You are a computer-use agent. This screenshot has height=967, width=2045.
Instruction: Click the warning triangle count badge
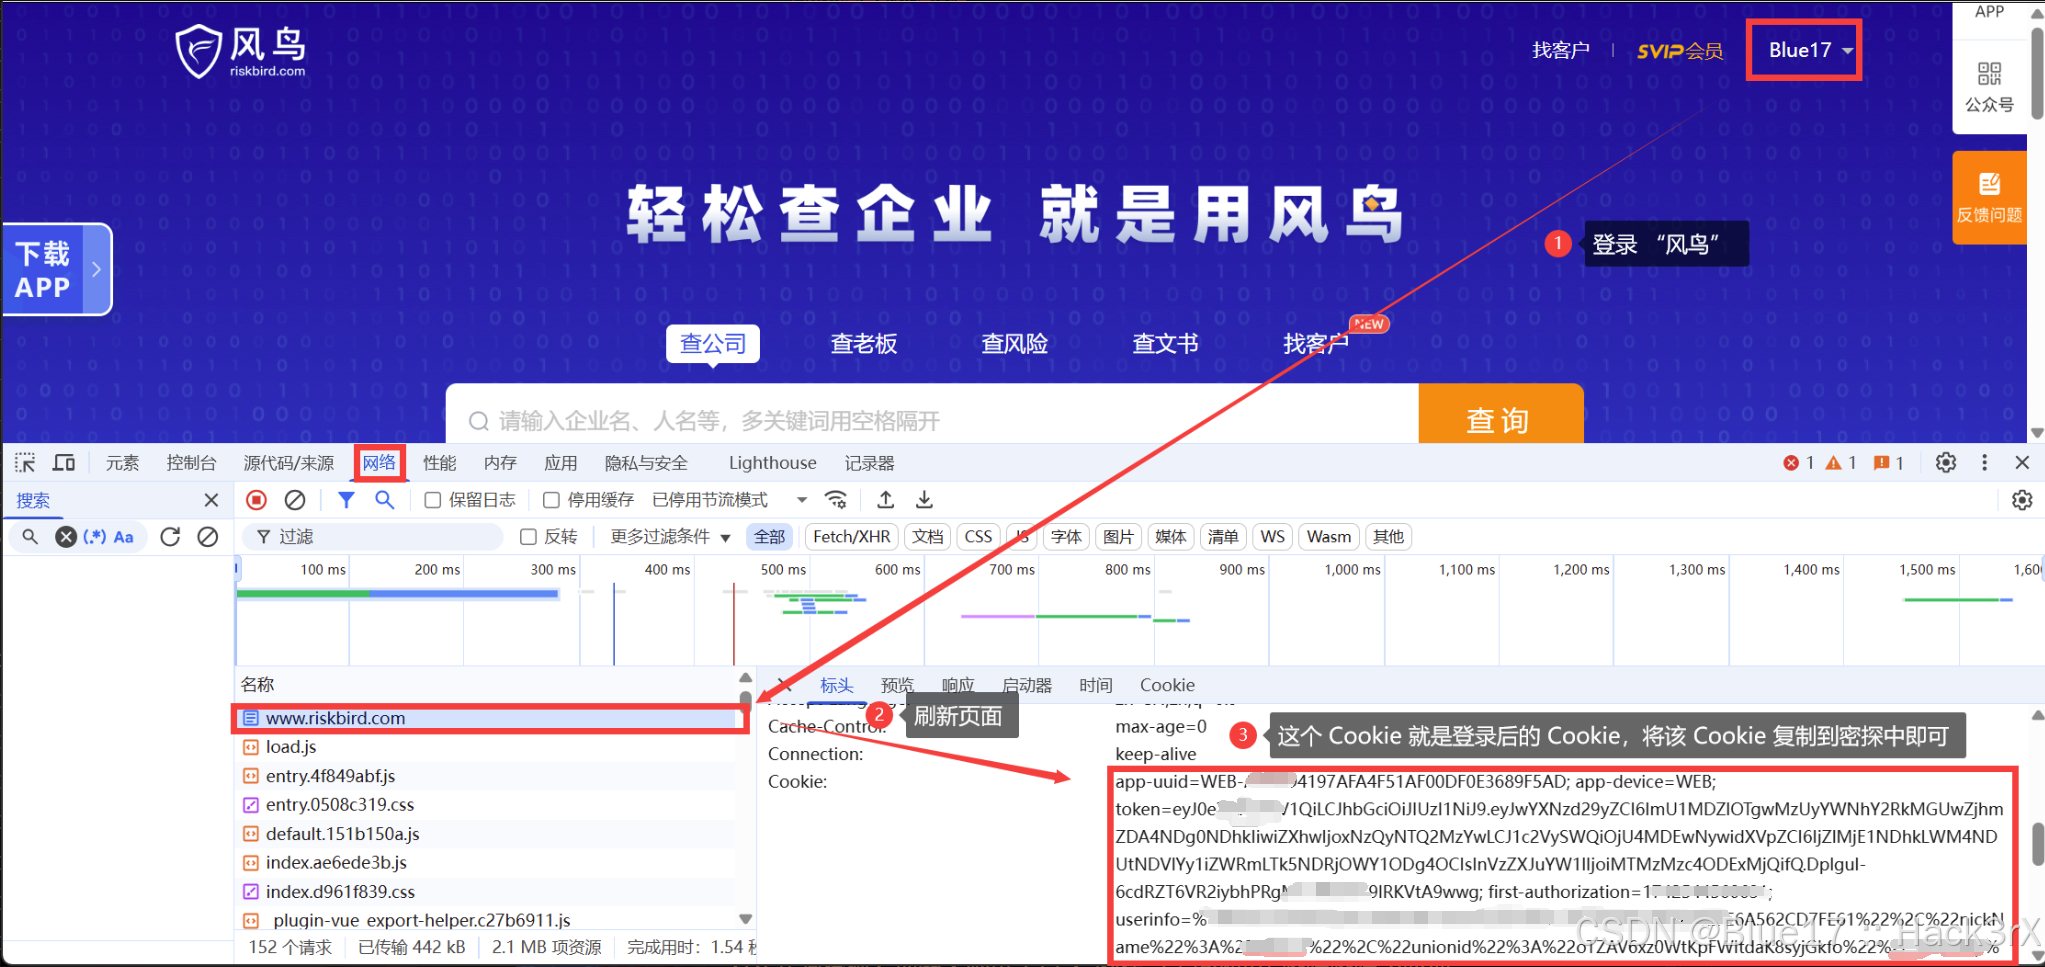1841,463
